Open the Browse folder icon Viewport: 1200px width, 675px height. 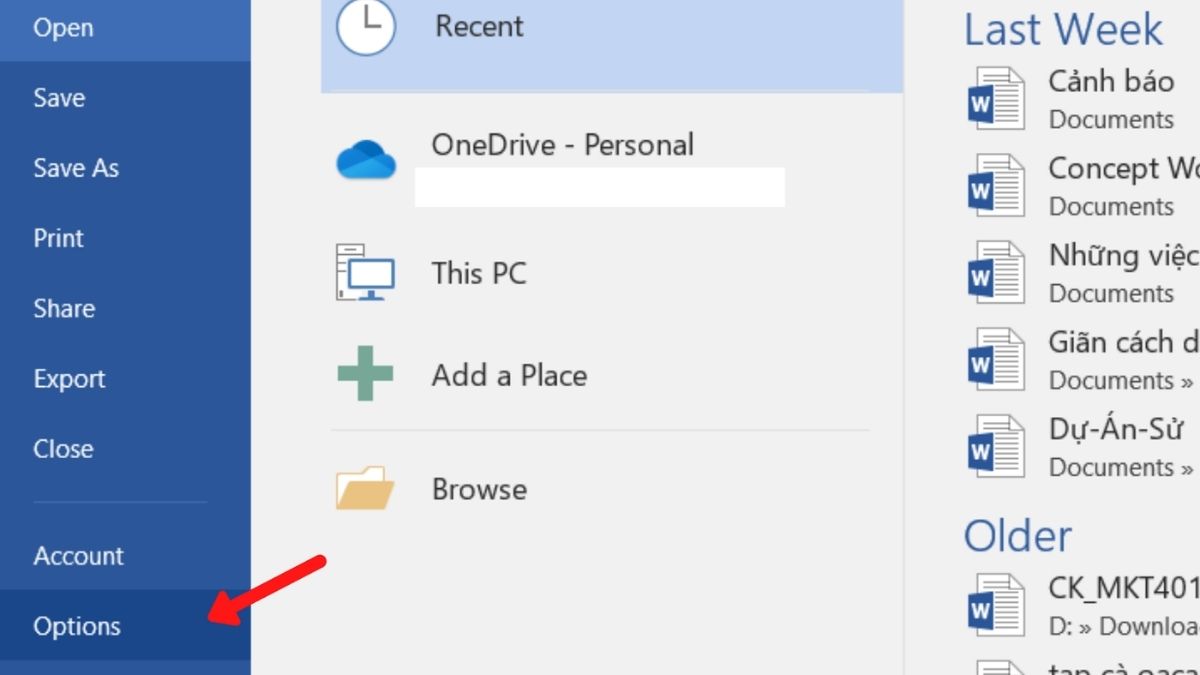coord(365,488)
